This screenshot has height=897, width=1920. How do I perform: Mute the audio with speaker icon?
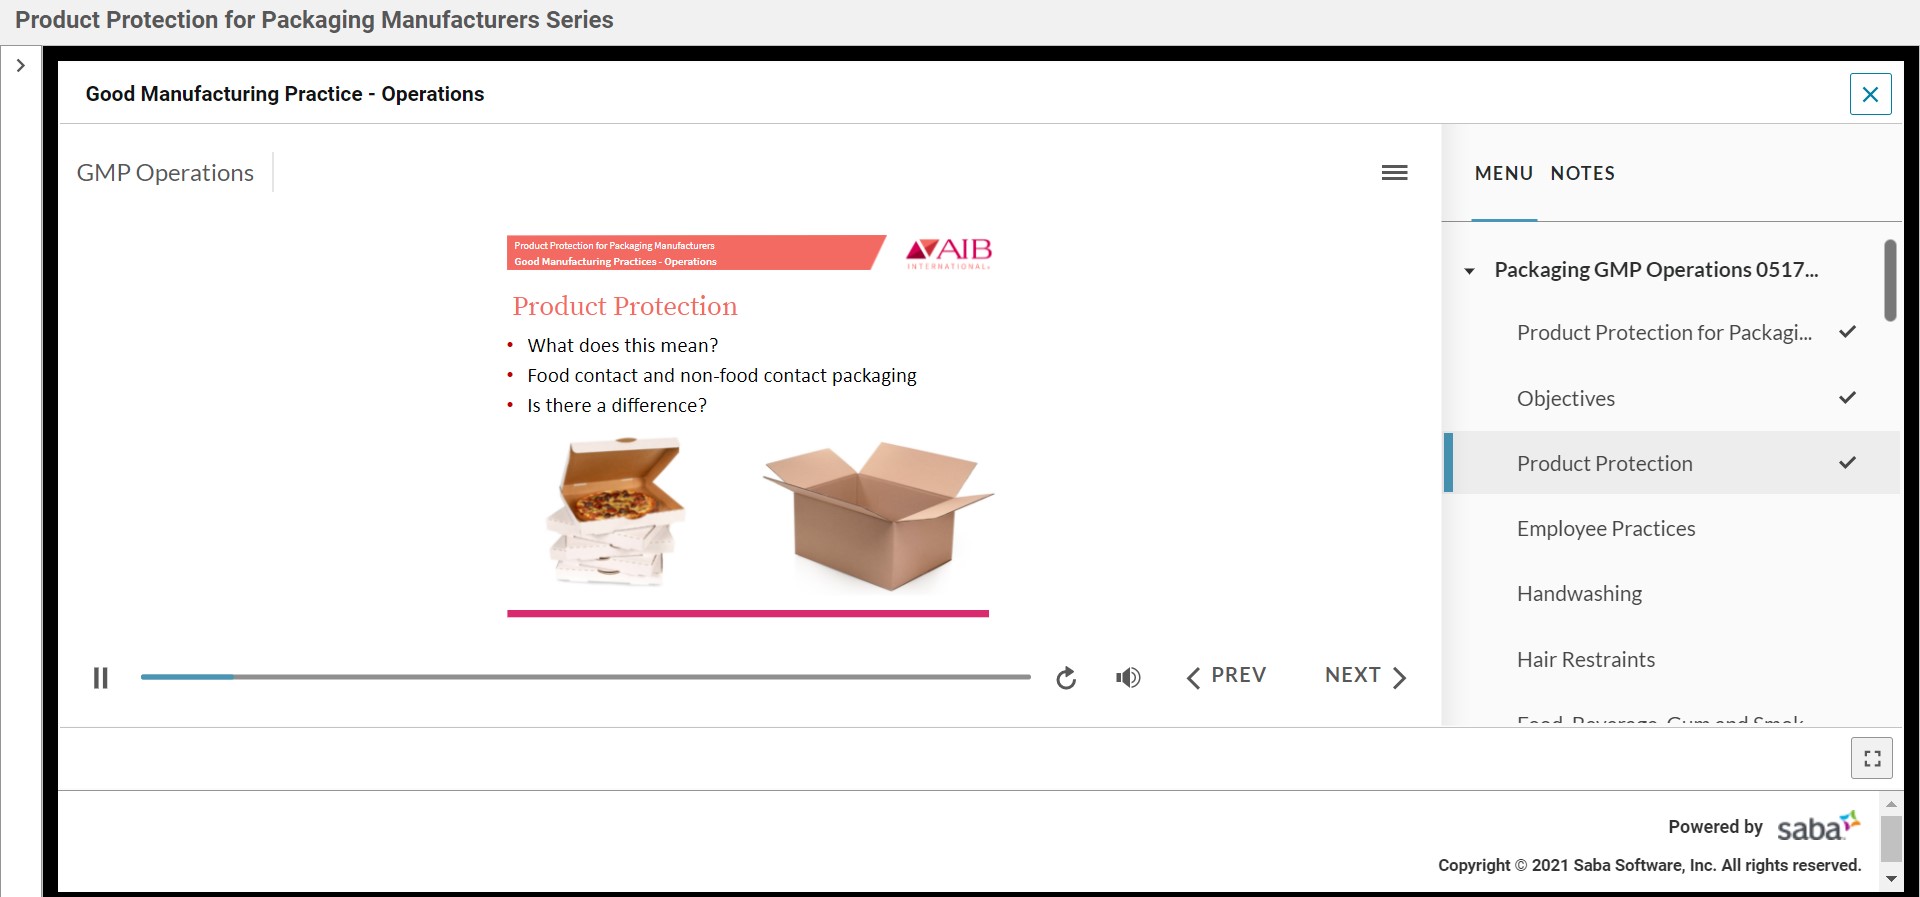point(1128,678)
